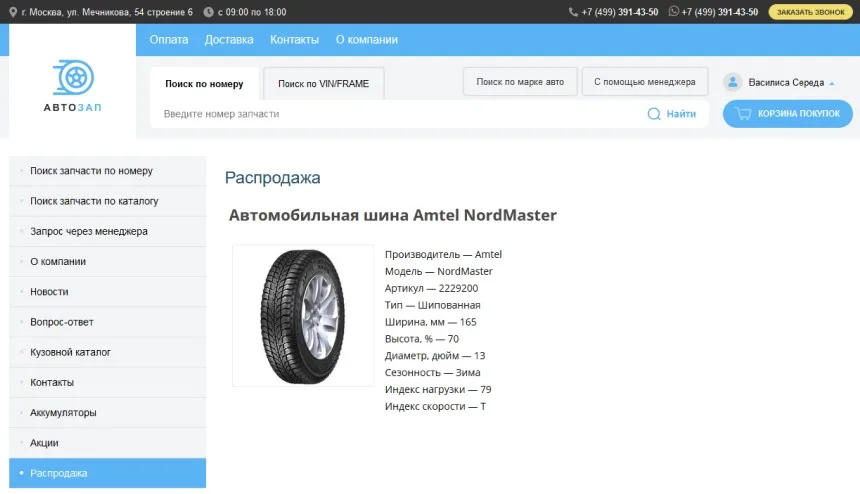Screen dimensions: 860x494
Task: Open Поиск запчасти по номеру in the sidebar
Action: click(x=108, y=171)
